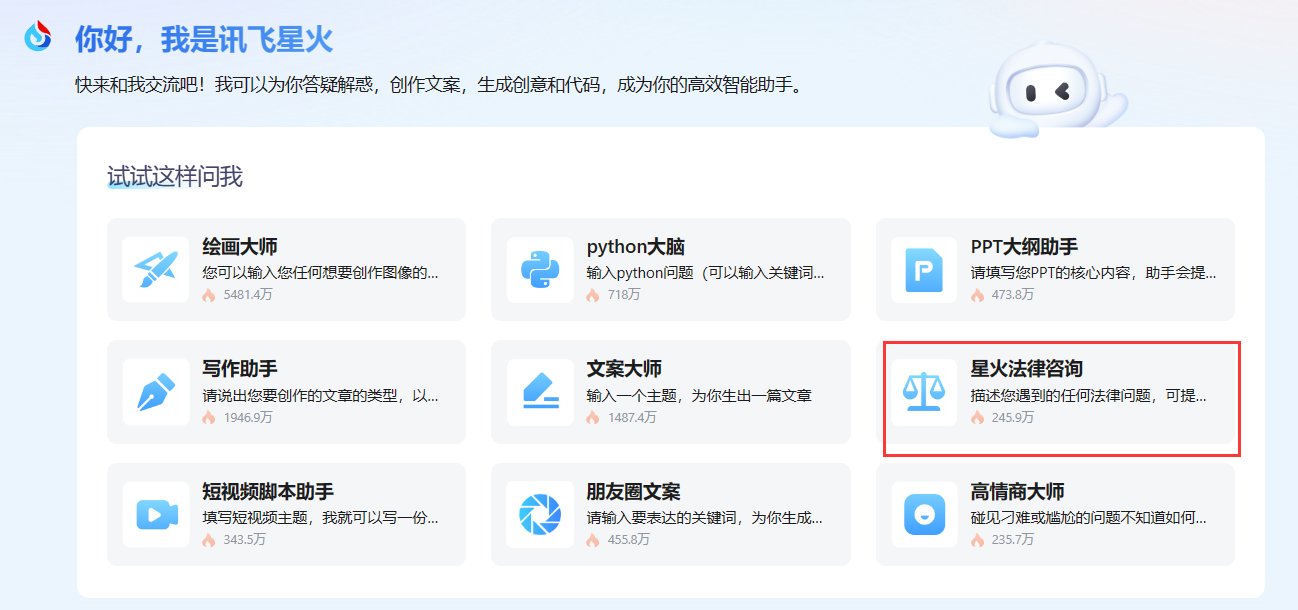Click the usage count 1946.9万
Image resolution: width=1298 pixels, height=610 pixels.
[x=248, y=417]
